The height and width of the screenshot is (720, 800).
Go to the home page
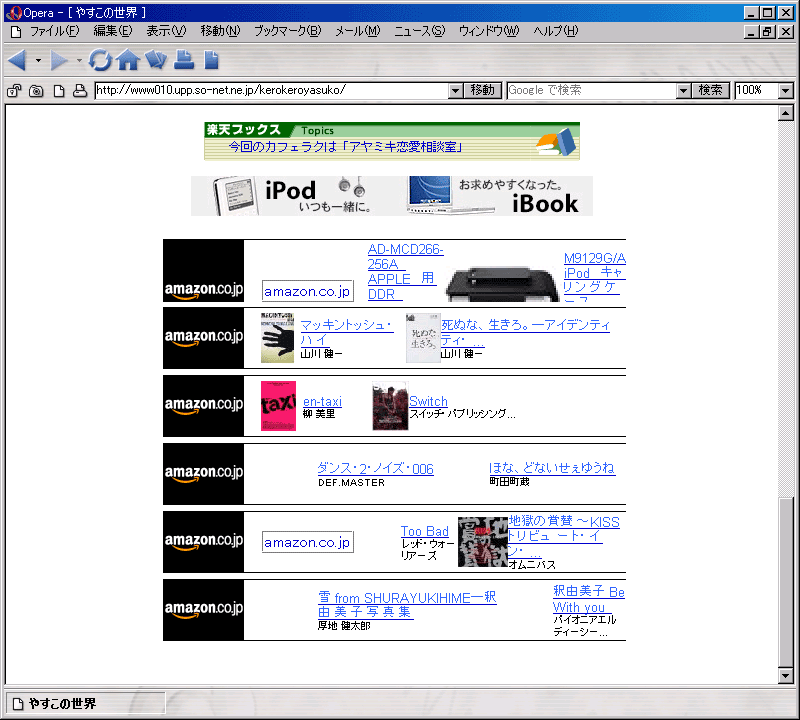[x=128, y=60]
